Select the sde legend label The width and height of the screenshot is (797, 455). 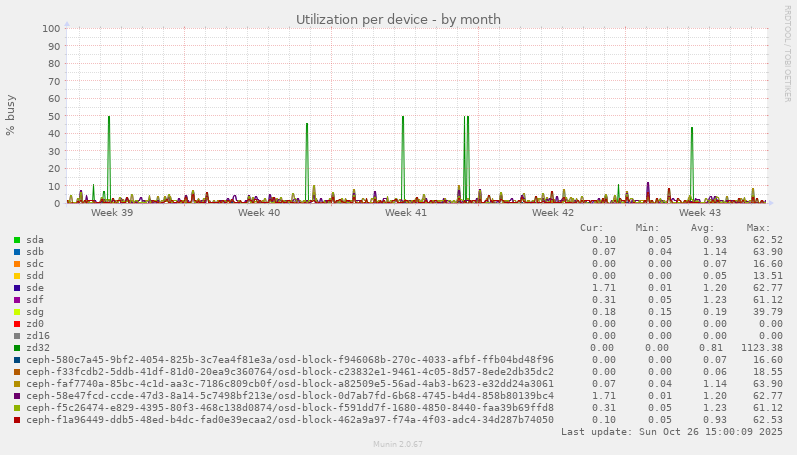[35, 288]
